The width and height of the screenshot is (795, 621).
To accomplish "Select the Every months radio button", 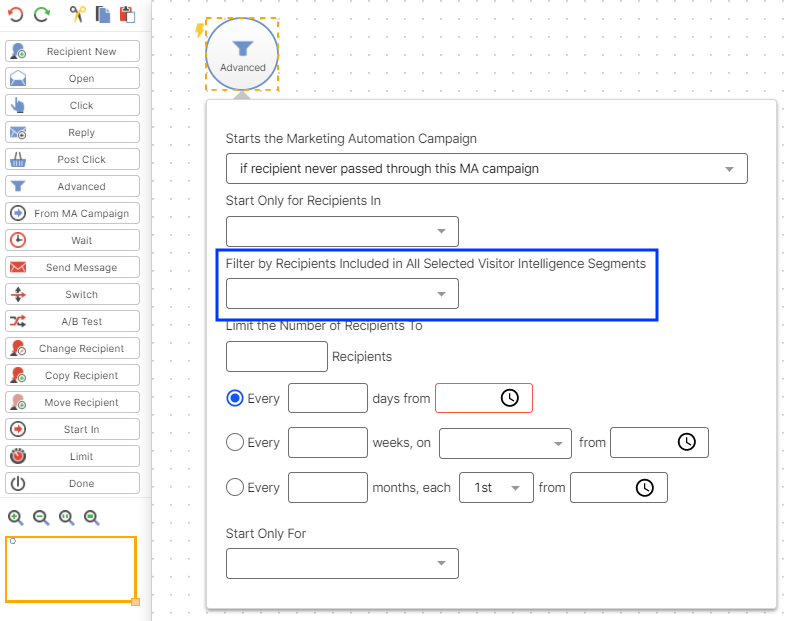I will pos(235,487).
